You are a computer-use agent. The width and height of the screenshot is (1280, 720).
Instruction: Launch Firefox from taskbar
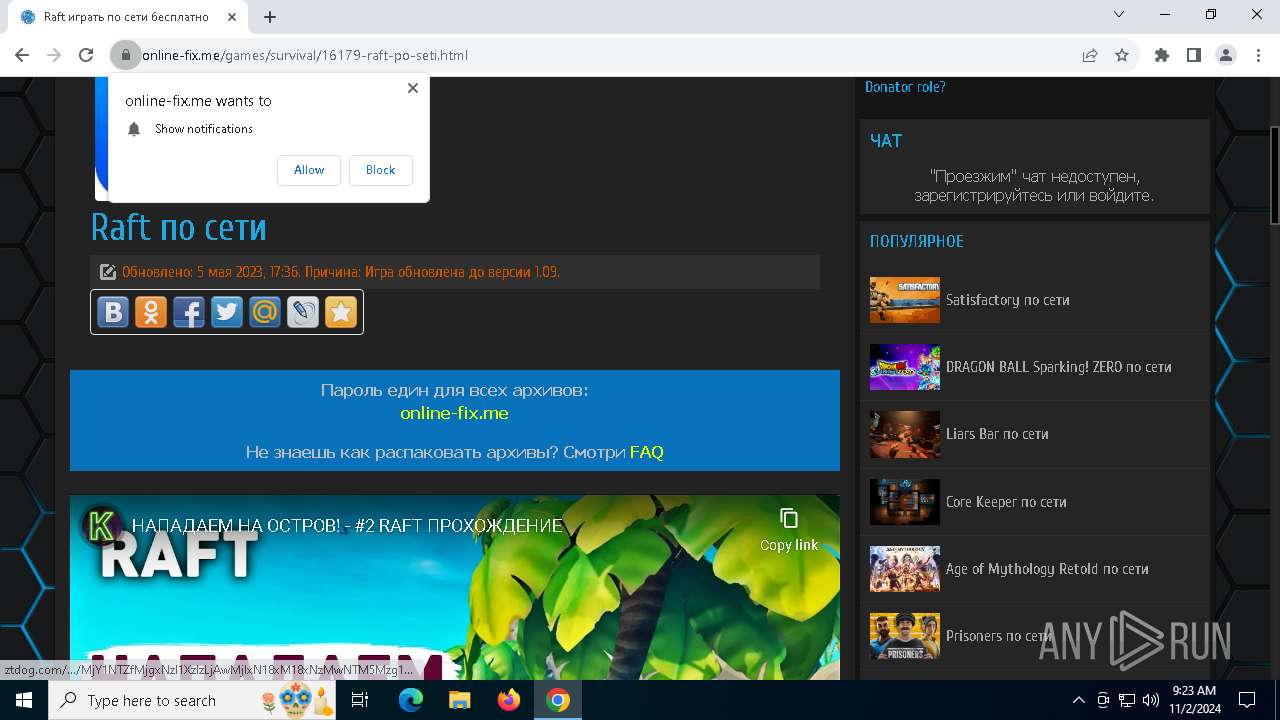point(509,700)
